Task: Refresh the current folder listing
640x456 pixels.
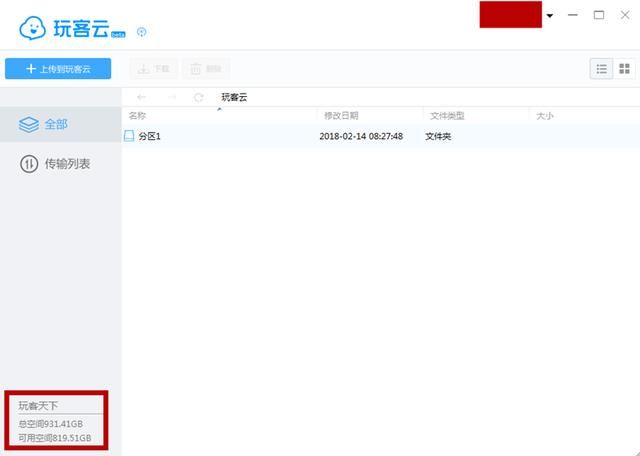Action: pos(198,97)
